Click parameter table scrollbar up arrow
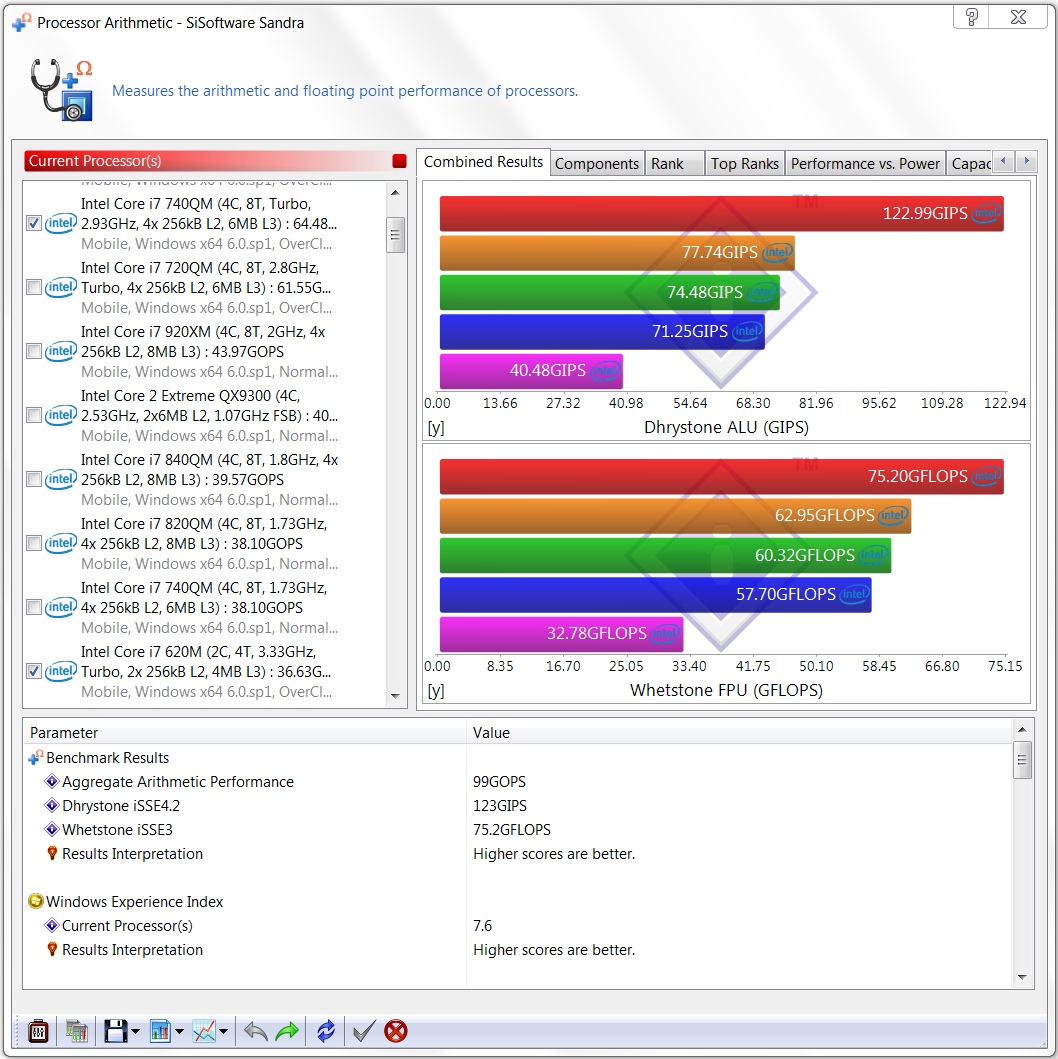Image resolution: width=1058 pixels, height=1059 pixels. coord(1022,729)
